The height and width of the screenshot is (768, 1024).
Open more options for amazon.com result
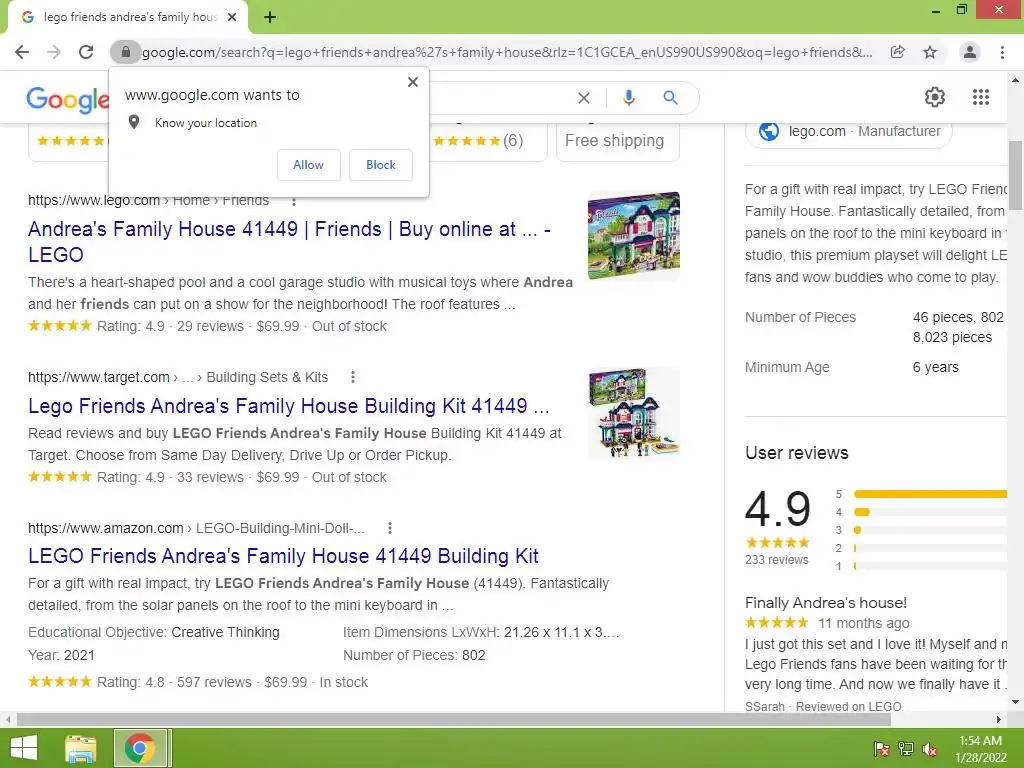[x=390, y=528]
